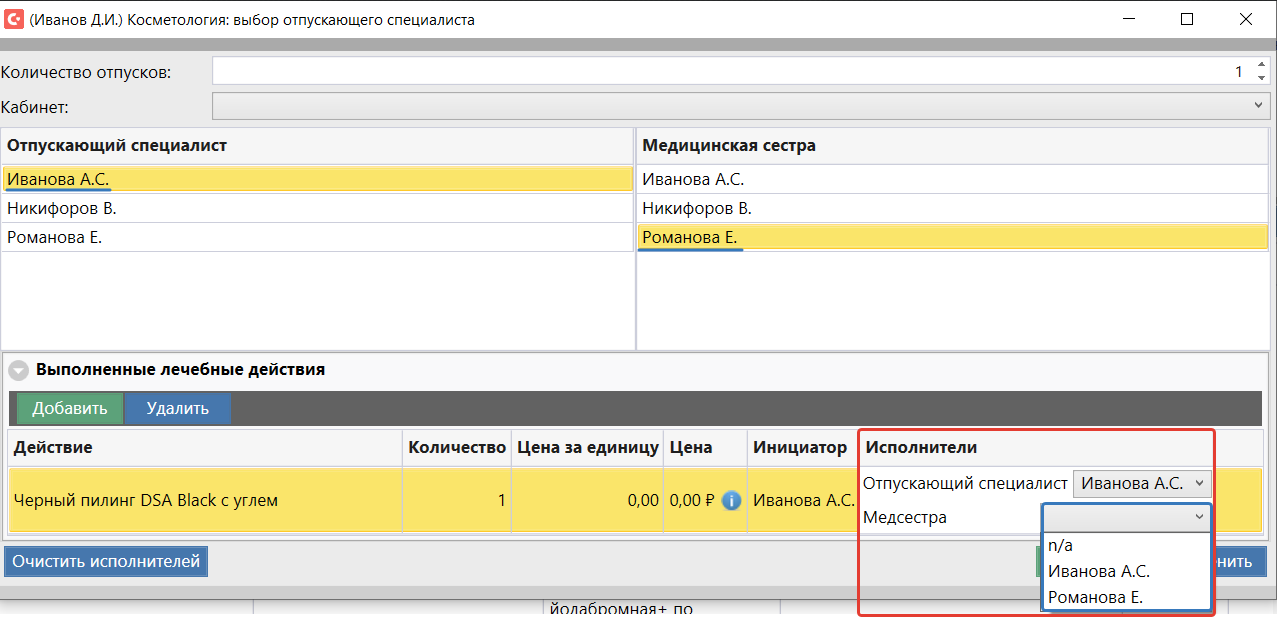
Task: Click the blue info icon beside the price
Action: point(731,500)
